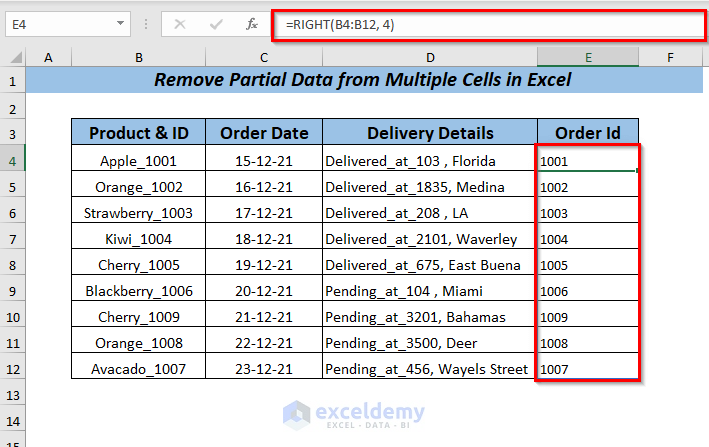This screenshot has height=447, width=709.
Task: Click the title cell 'Remove Partial Data'
Action: [364, 80]
